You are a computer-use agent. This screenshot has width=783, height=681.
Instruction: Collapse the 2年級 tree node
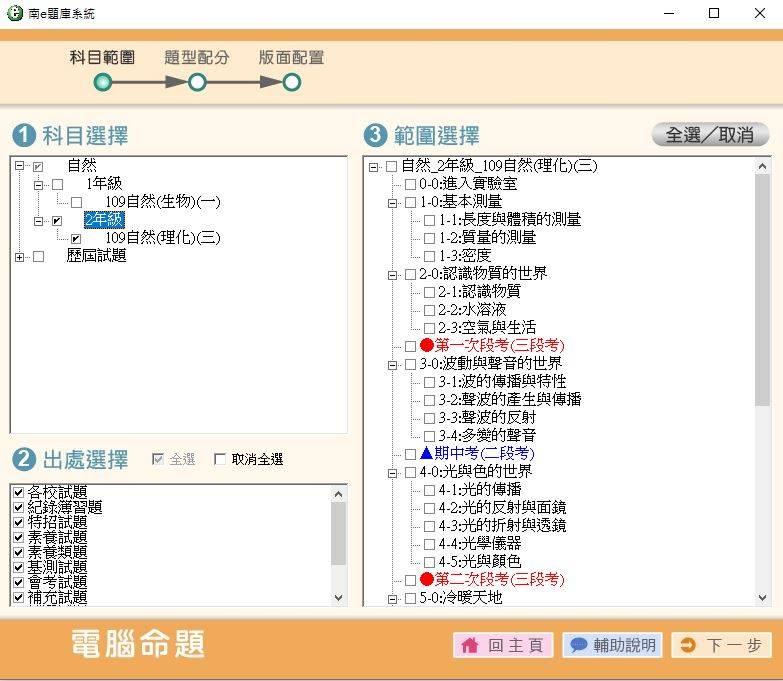point(38,221)
